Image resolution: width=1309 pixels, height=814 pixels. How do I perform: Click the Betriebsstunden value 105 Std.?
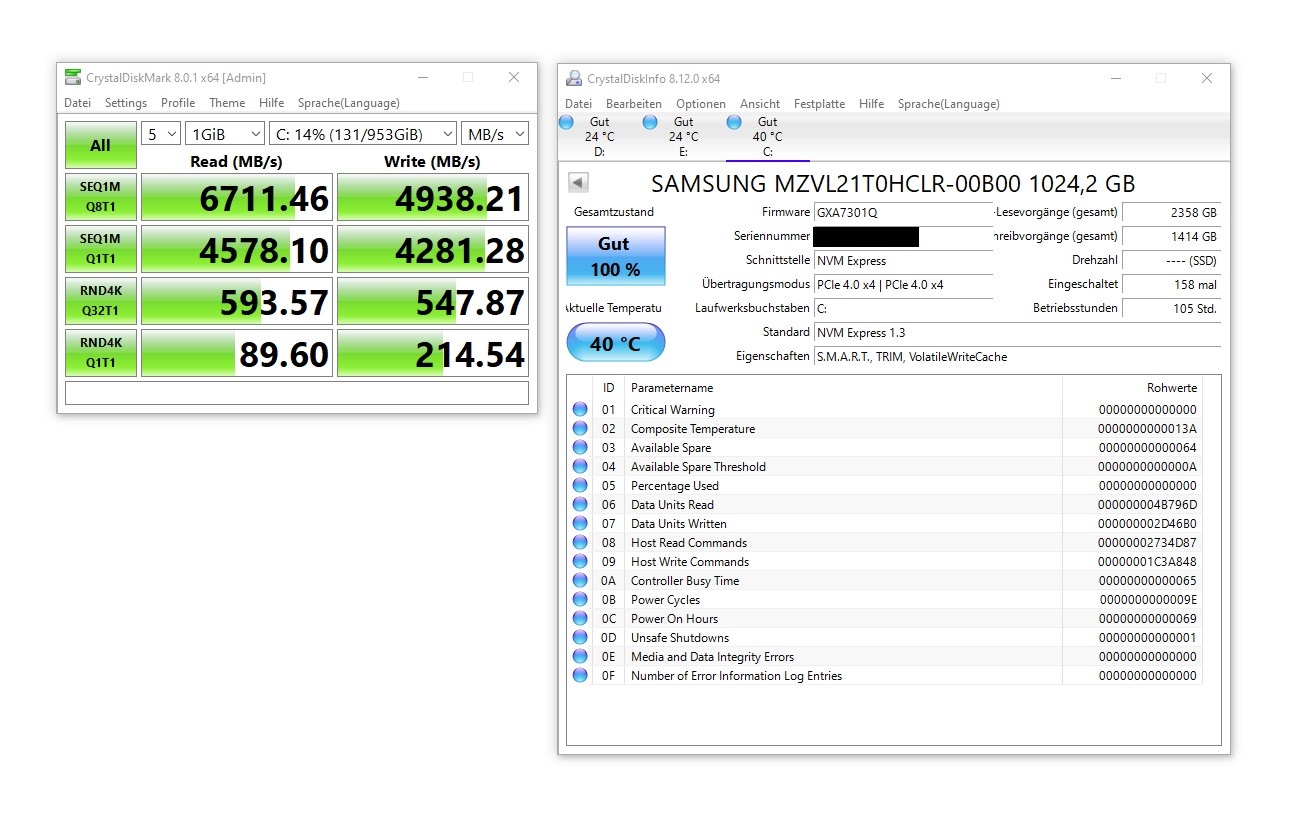[1171, 308]
